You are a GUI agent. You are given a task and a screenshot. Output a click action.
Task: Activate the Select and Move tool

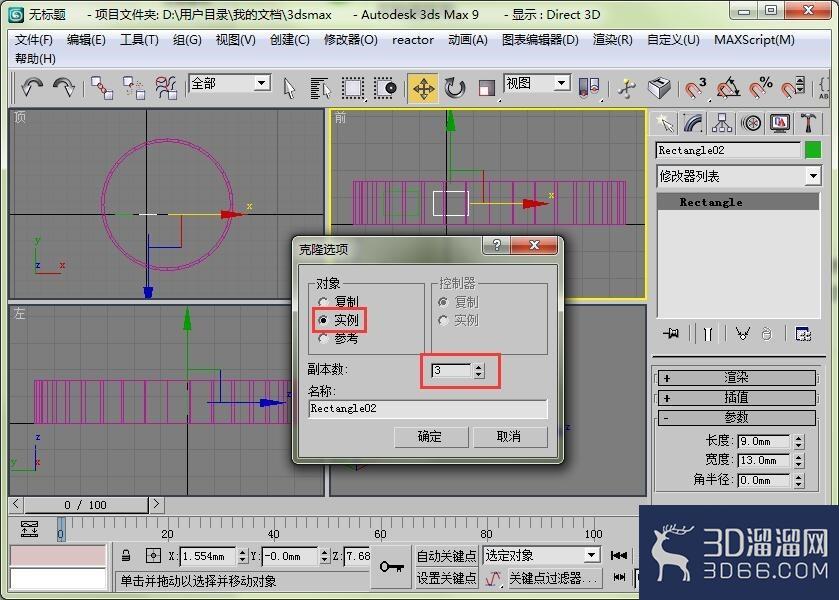tap(423, 88)
